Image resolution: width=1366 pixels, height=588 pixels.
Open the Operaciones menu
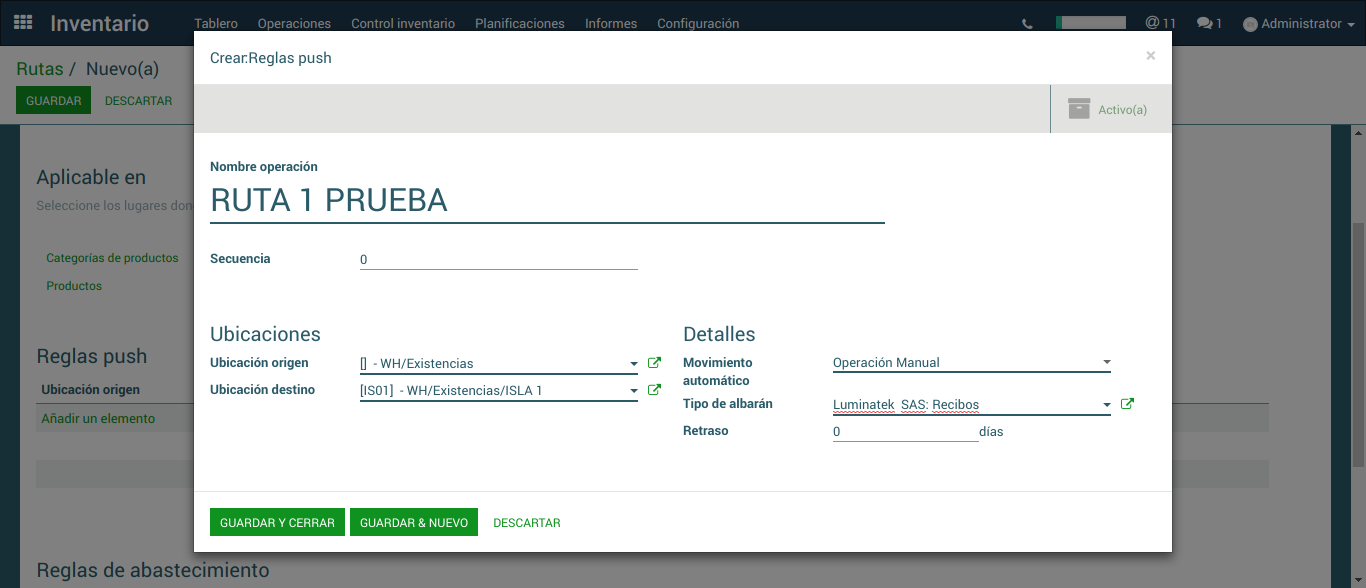(294, 23)
